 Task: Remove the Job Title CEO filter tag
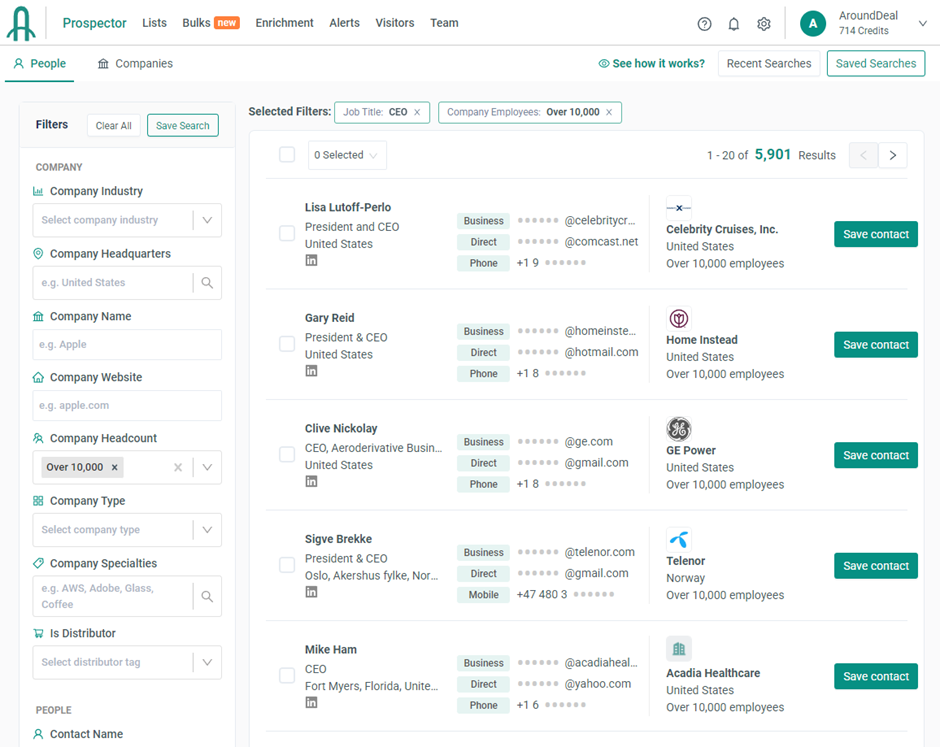click(417, 112)
